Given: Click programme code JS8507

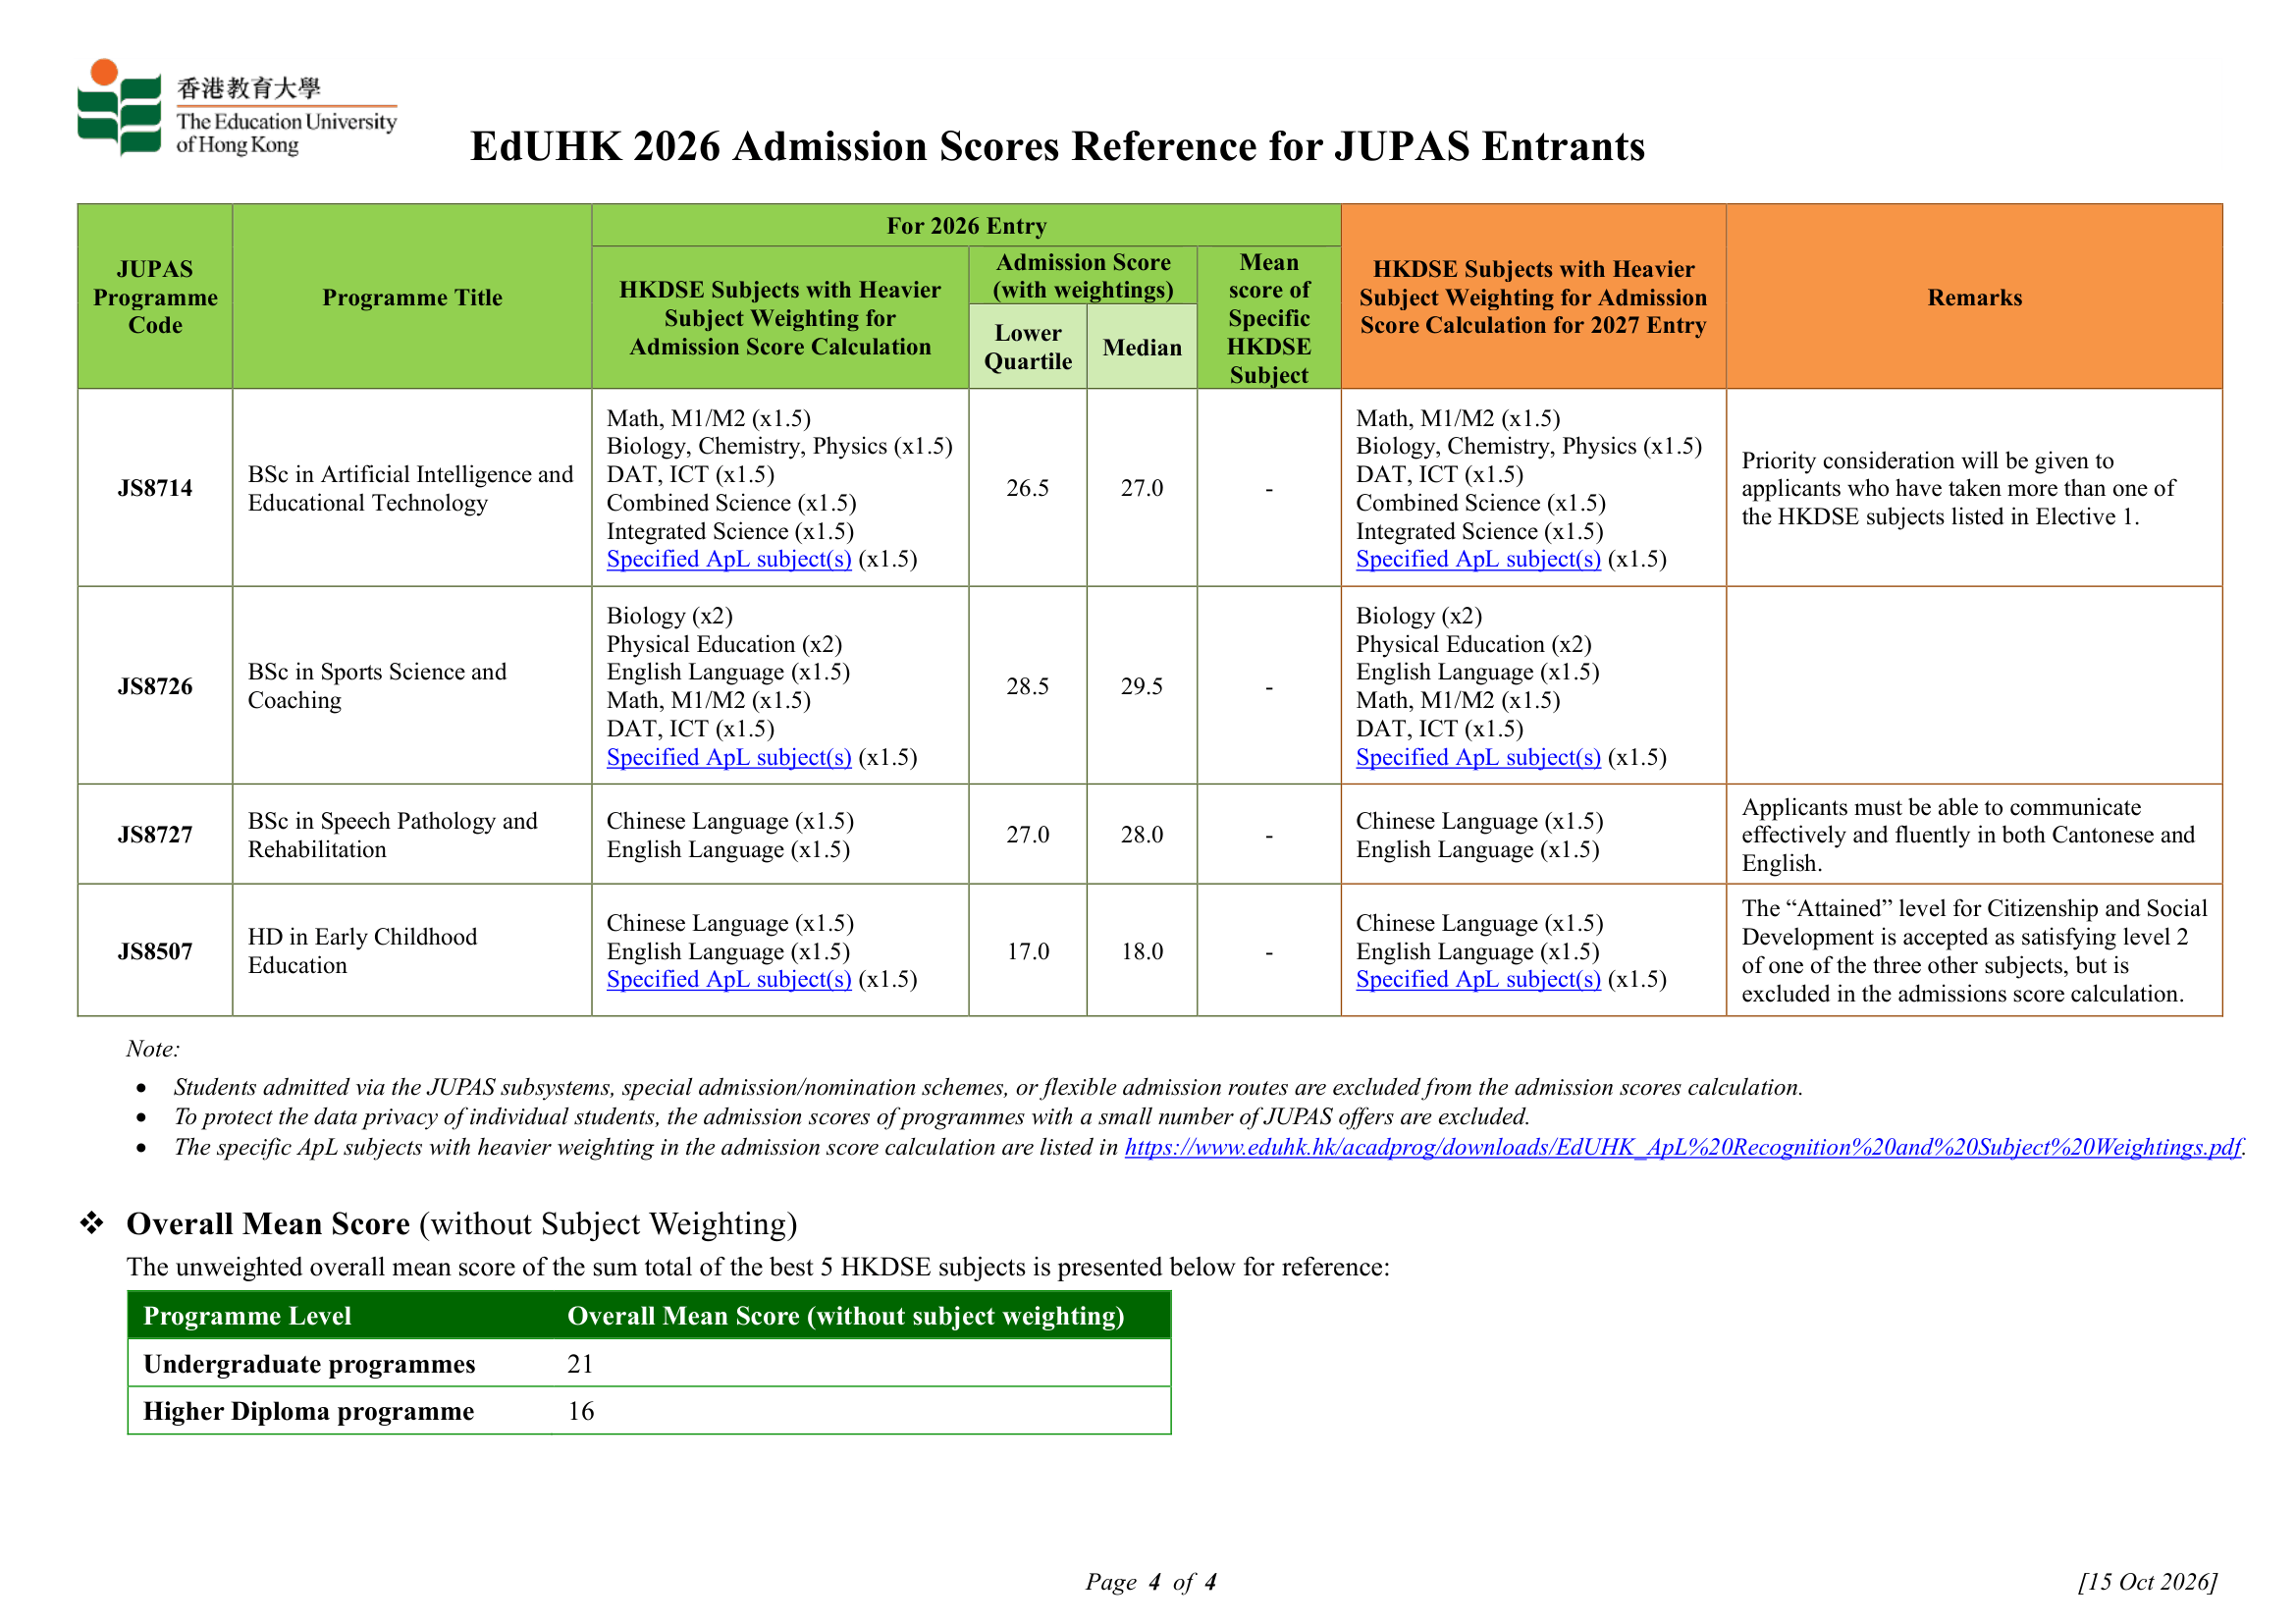Looking at the screenshot, I should [155, 951].
